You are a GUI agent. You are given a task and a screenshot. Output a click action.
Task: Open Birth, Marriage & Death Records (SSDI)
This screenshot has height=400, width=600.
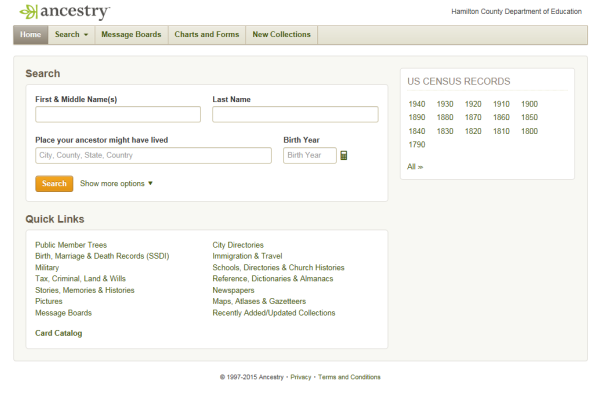pos(102,256)
